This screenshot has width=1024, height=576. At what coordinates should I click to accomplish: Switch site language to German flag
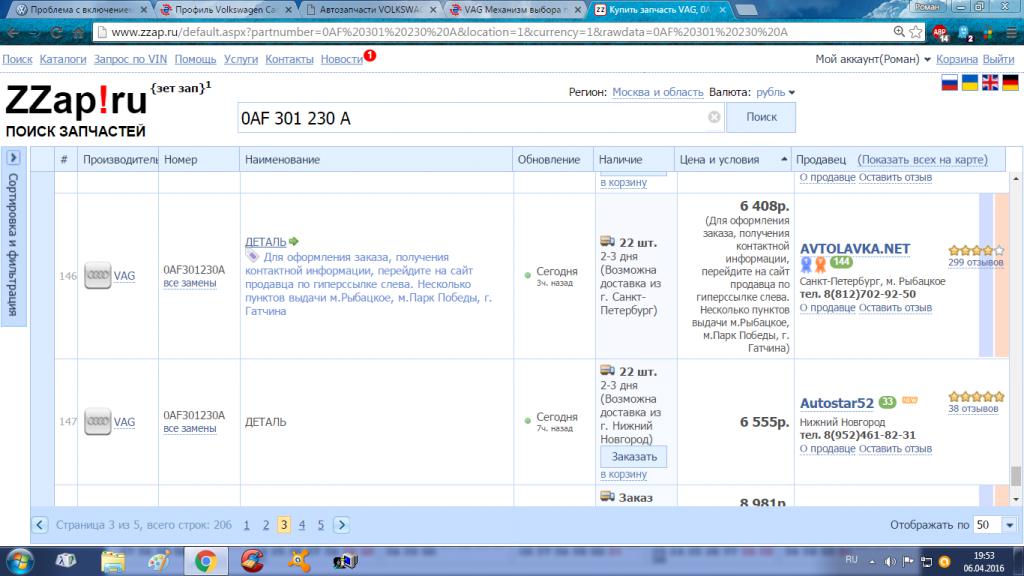(1010, 83)
